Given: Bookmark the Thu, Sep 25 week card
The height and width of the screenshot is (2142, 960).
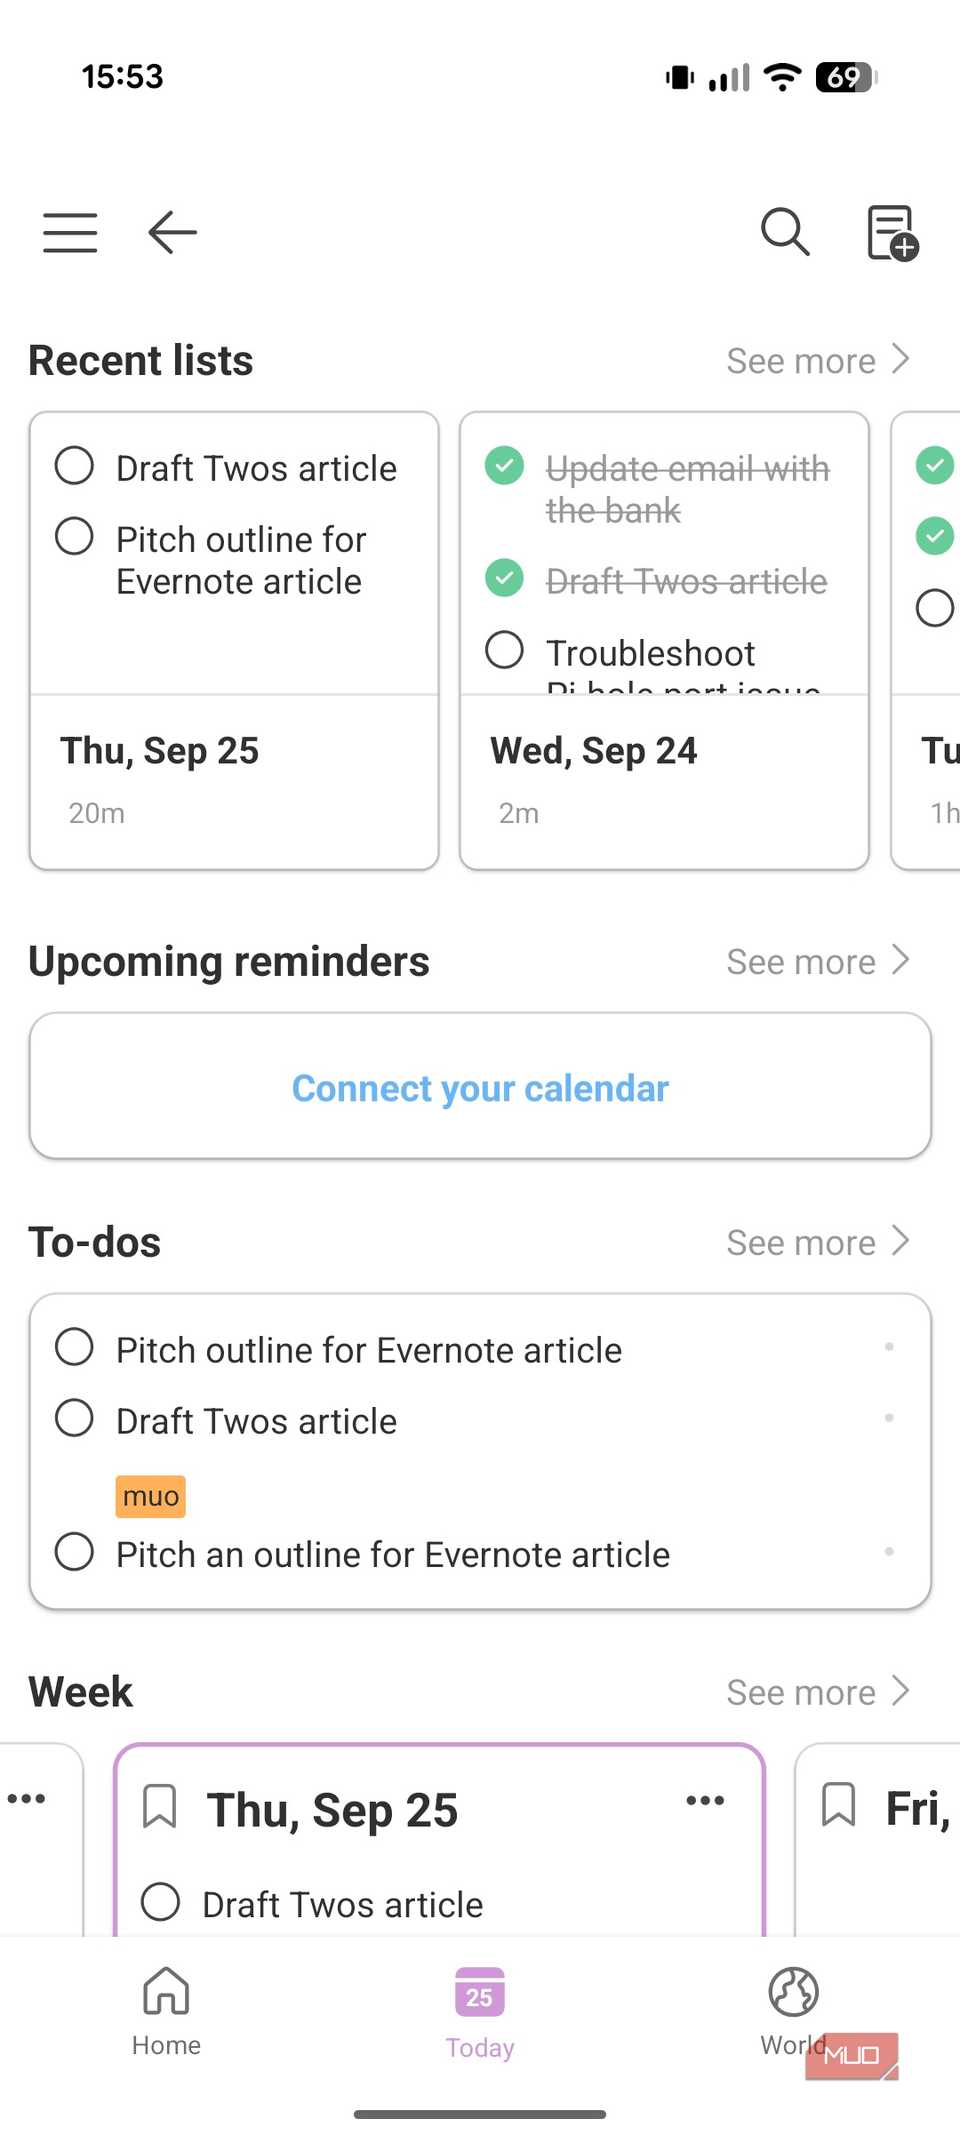Looking at the screenshot, I should pyautogui.click(x=160, y=1806).
